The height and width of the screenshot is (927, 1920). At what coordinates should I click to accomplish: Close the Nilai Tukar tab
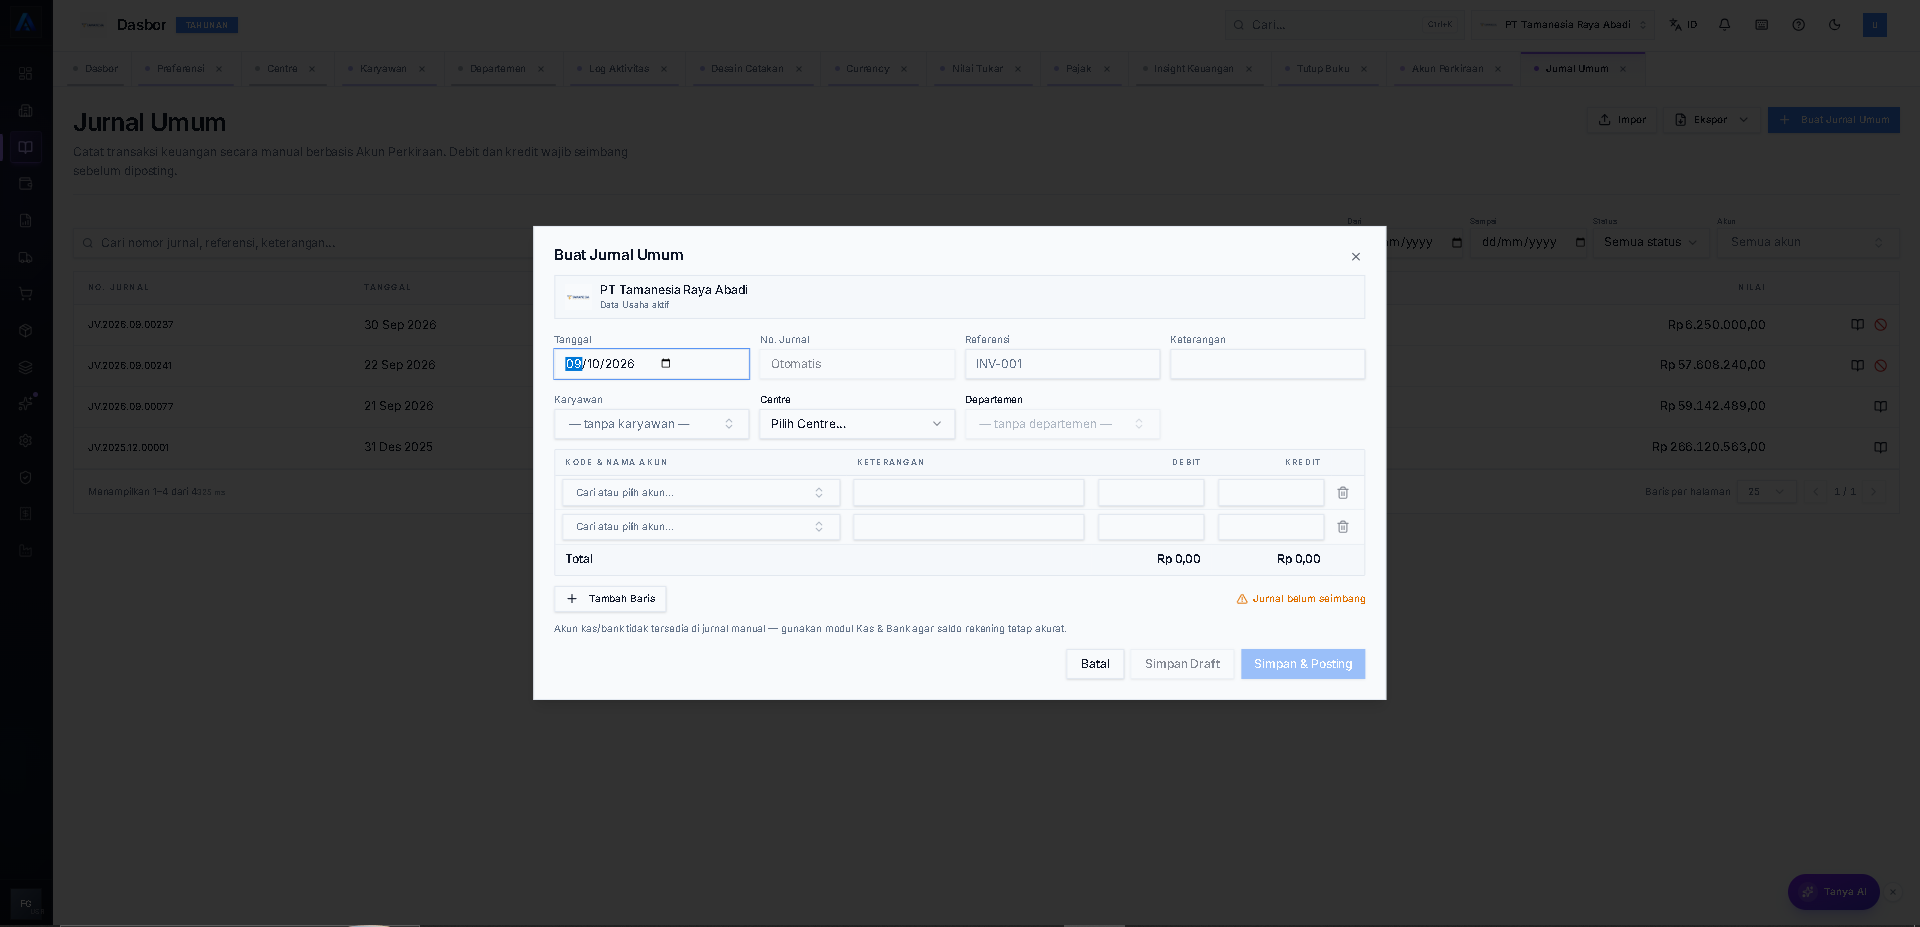pos(1018,69)
